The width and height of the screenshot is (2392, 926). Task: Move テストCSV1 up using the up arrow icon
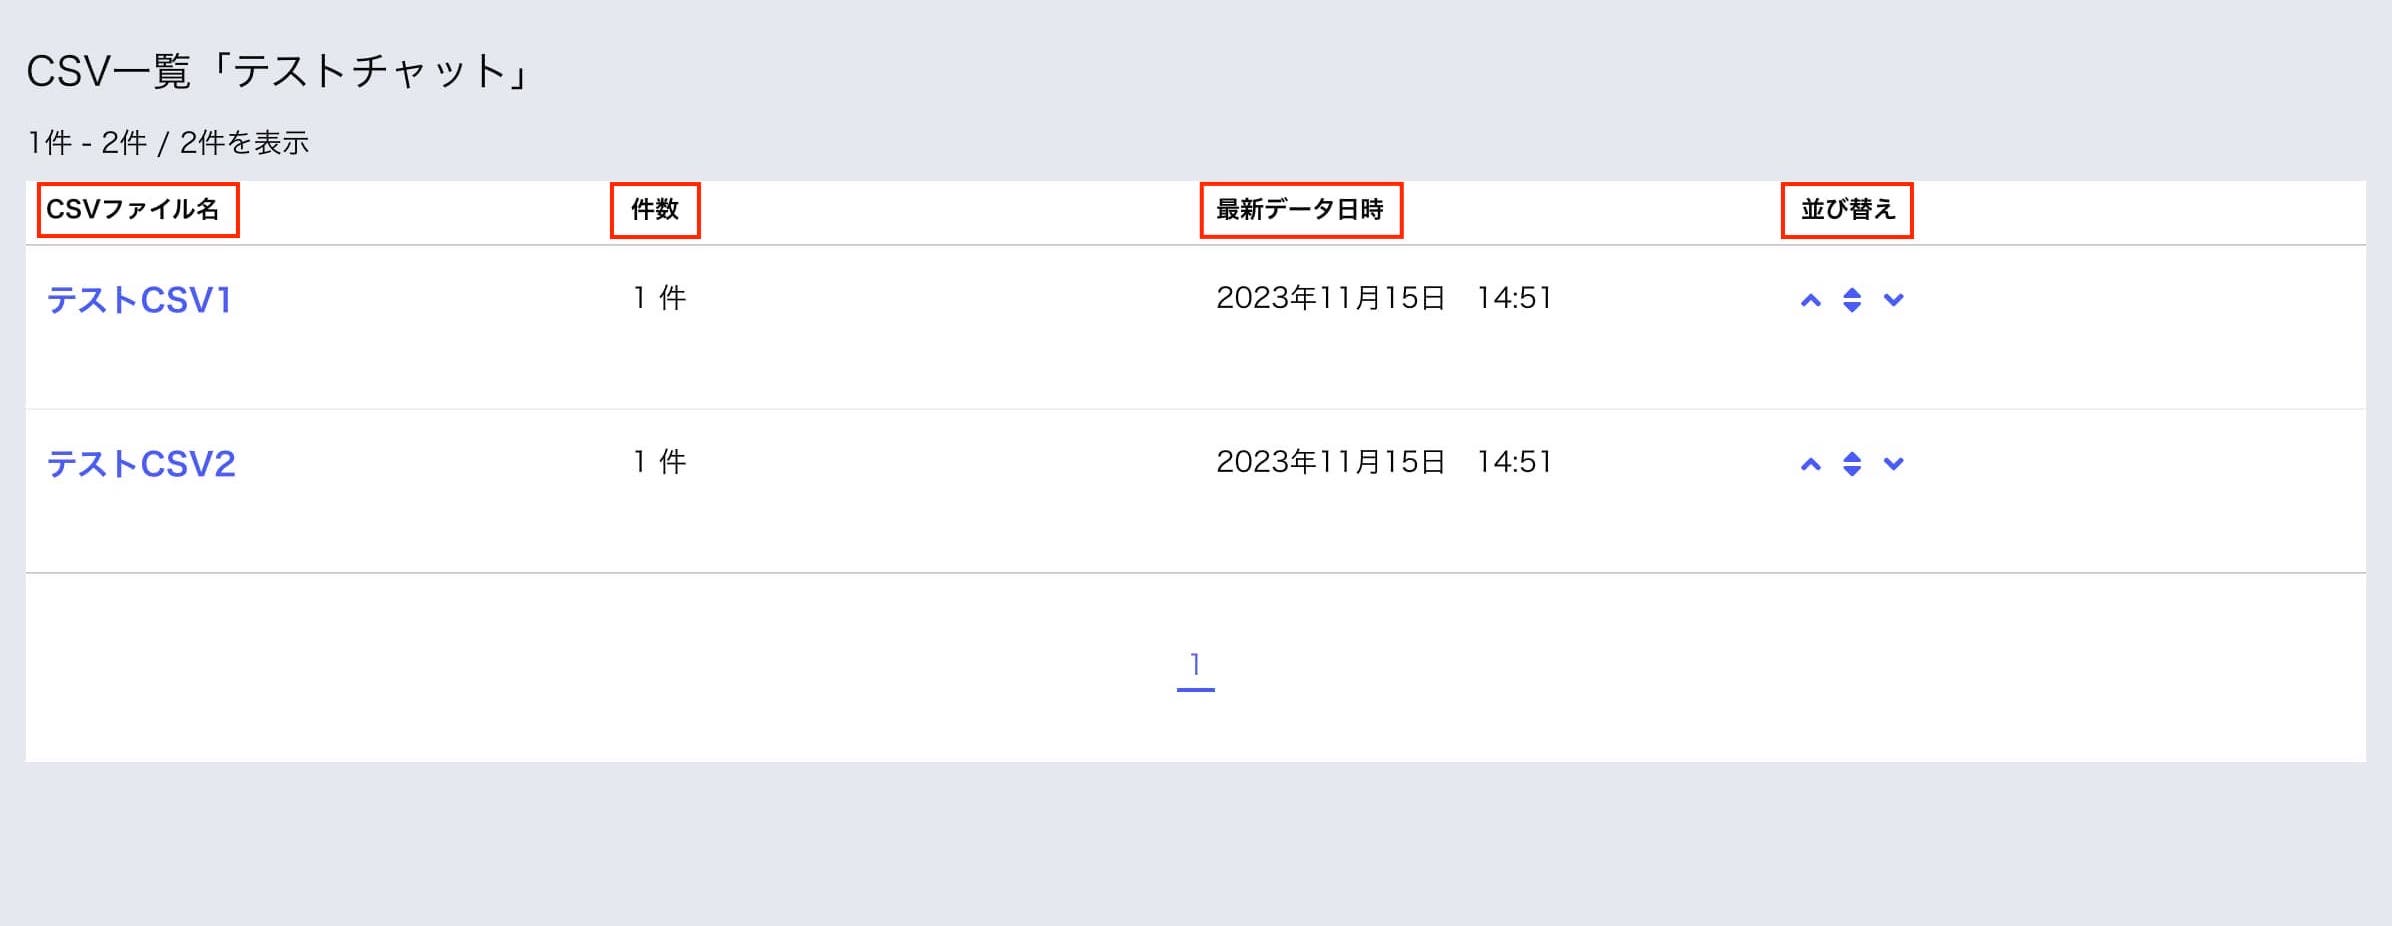[x=1811, y=297]
